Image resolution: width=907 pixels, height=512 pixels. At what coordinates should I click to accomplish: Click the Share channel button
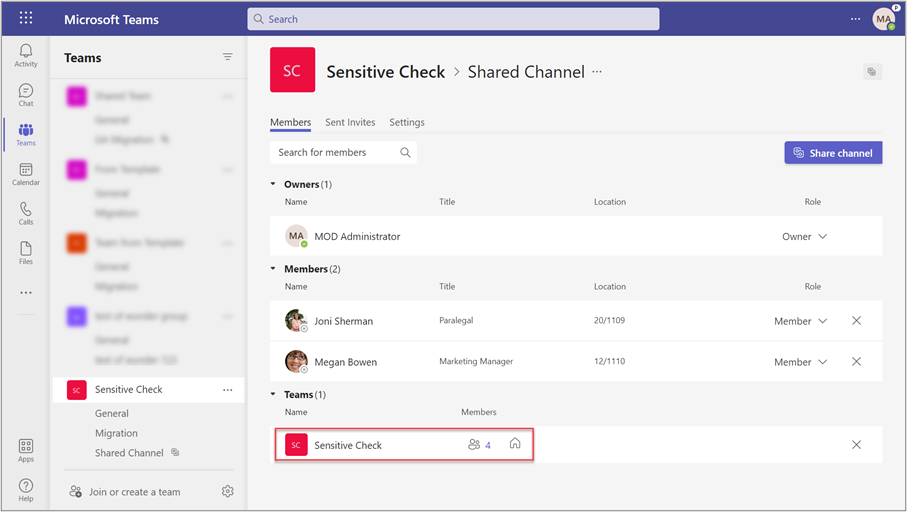tap(833, 153)
